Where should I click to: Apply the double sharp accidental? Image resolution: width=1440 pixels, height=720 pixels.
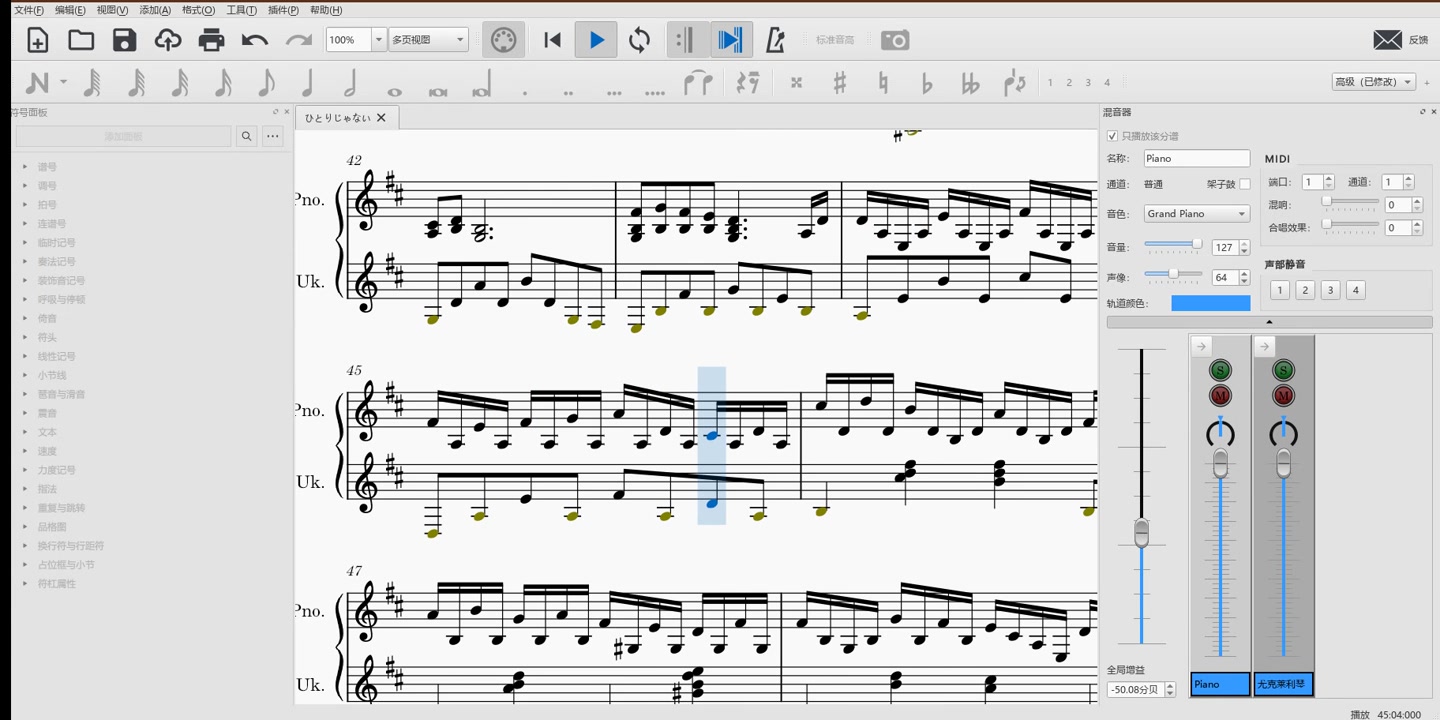[x=796, y=83]
